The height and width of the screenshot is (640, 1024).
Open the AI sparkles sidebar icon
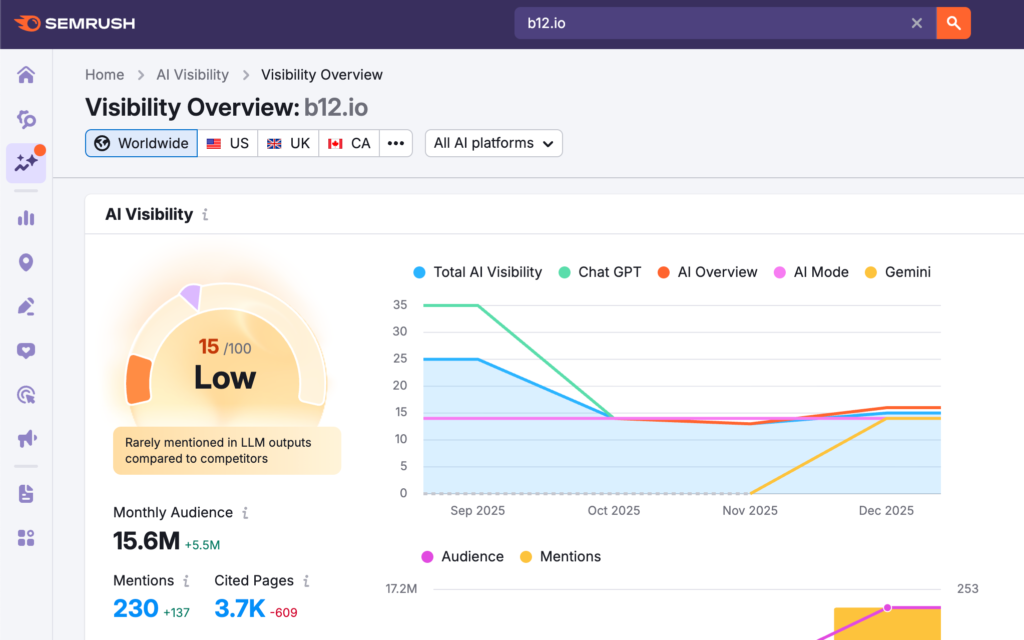[26, 163]
